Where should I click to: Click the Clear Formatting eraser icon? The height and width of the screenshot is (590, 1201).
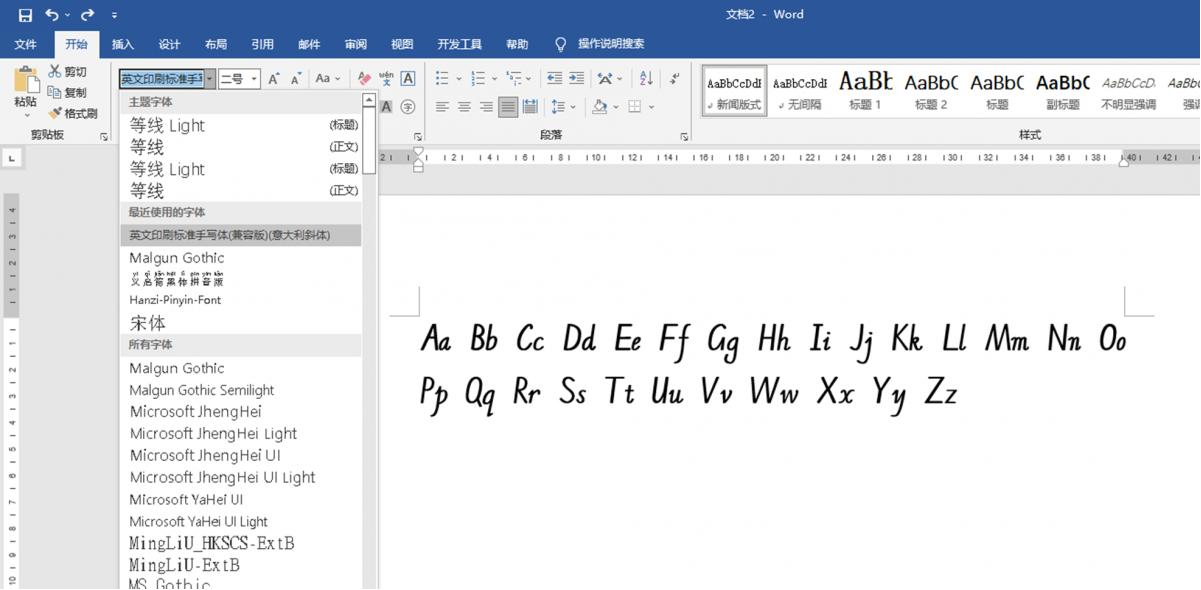(x=364, y=78)
